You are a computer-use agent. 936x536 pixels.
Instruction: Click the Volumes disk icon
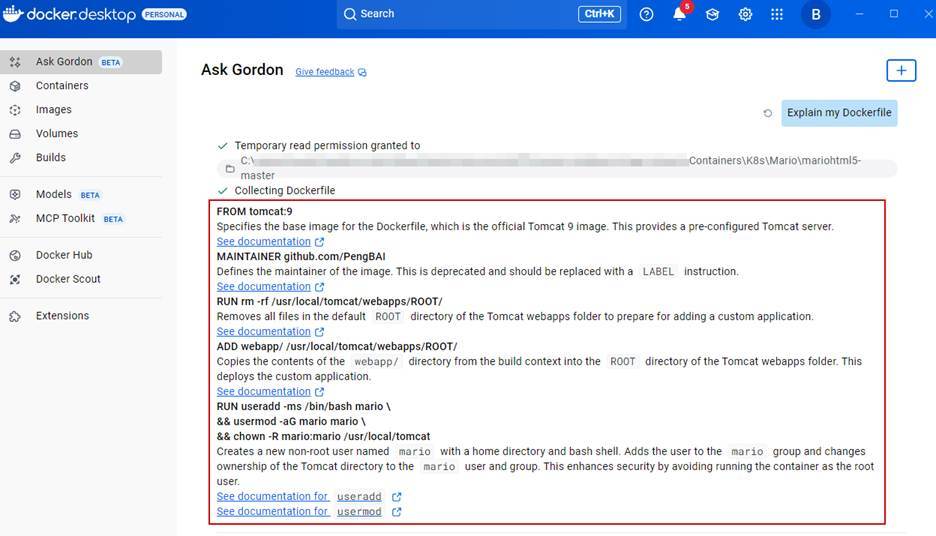point(15,134)
